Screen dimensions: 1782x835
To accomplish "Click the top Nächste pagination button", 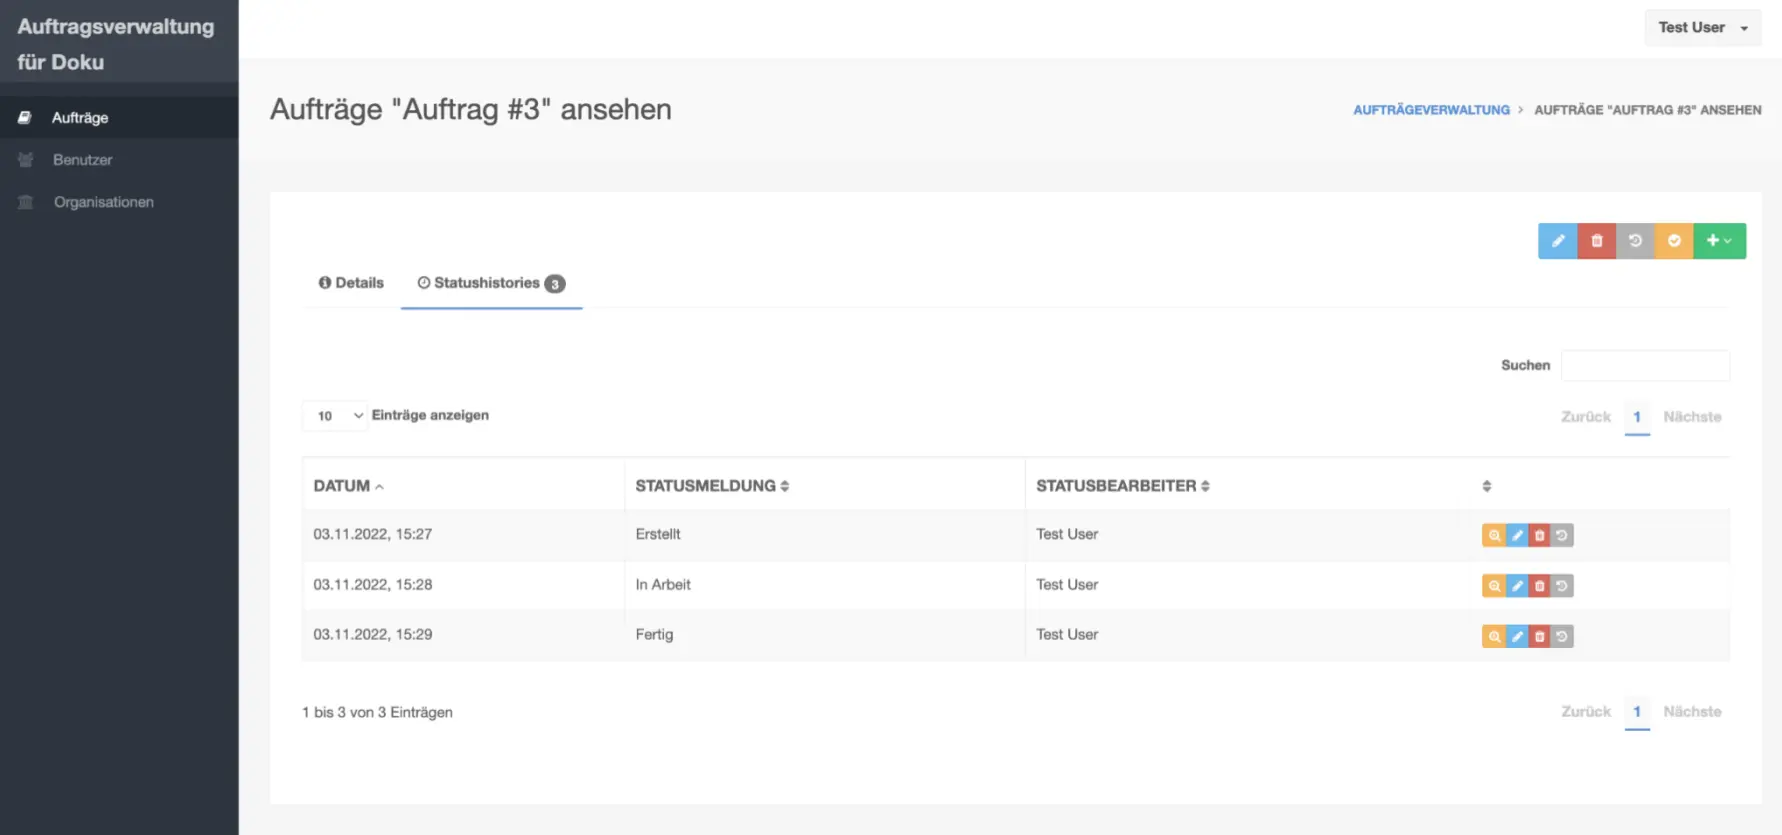I will (x=1692, y=417).
